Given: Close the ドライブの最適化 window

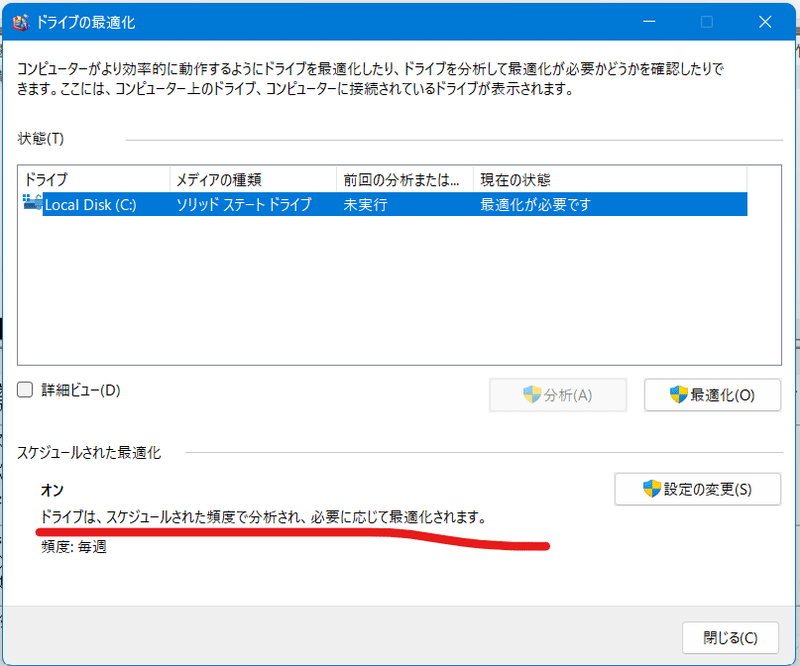Looking at the screenshot, I should click(x=765, y=22).
